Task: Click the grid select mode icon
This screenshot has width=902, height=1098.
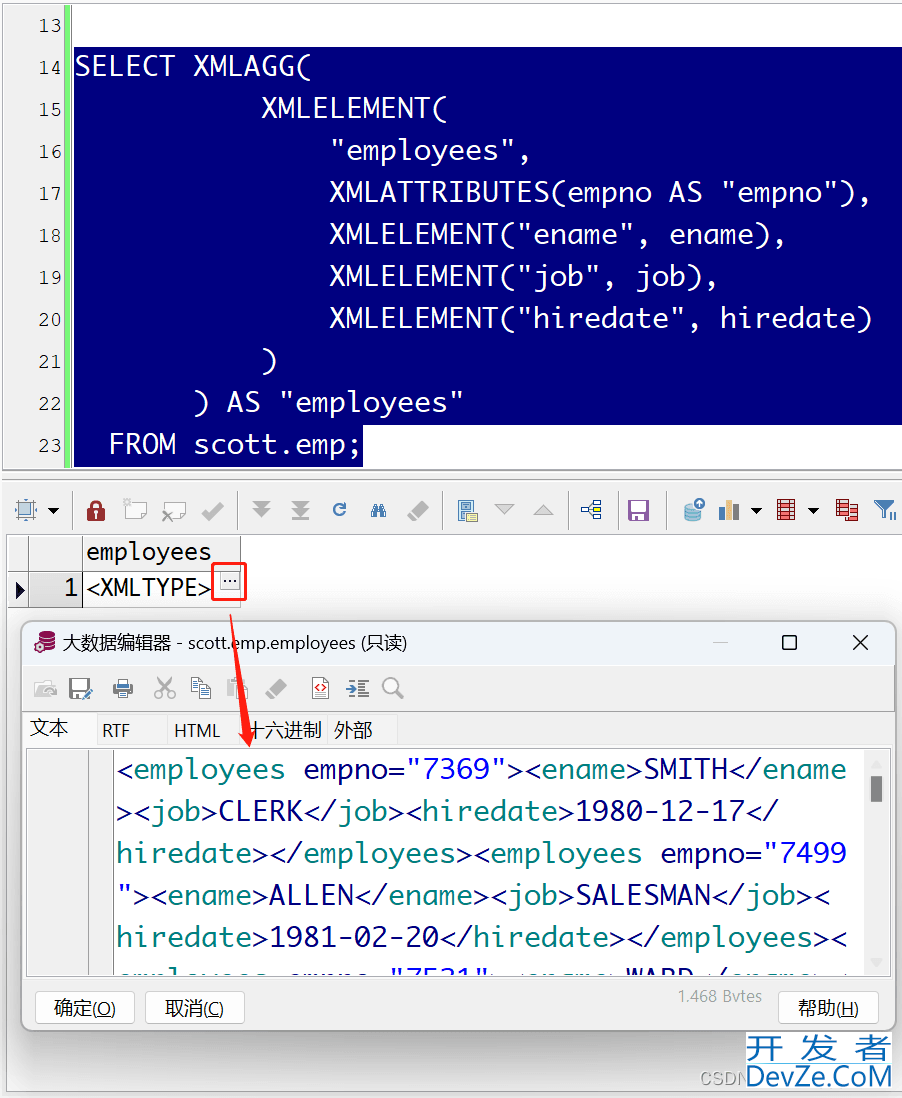Action: click(26, 510)
